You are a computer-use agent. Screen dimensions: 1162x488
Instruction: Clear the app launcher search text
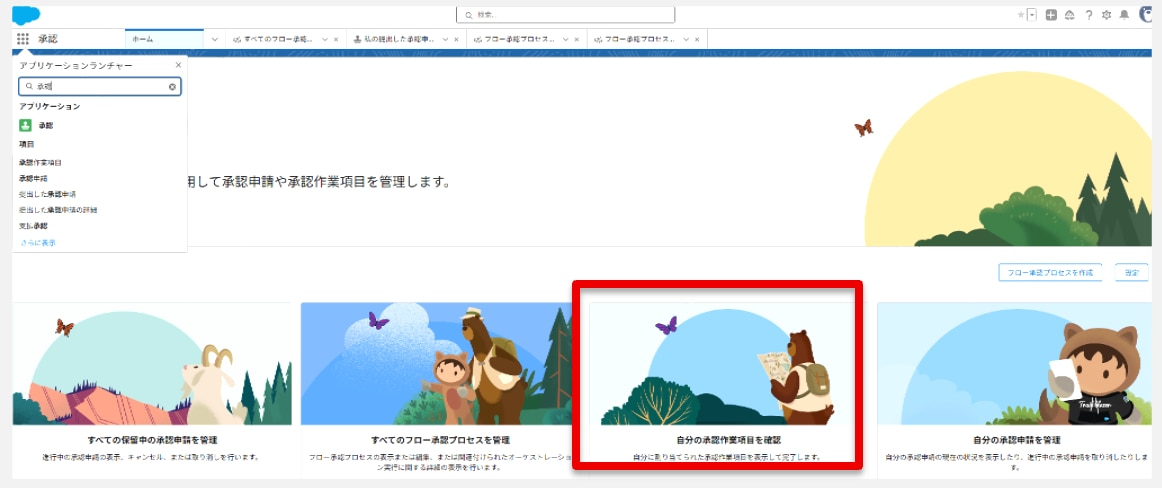tap(172, 87)
